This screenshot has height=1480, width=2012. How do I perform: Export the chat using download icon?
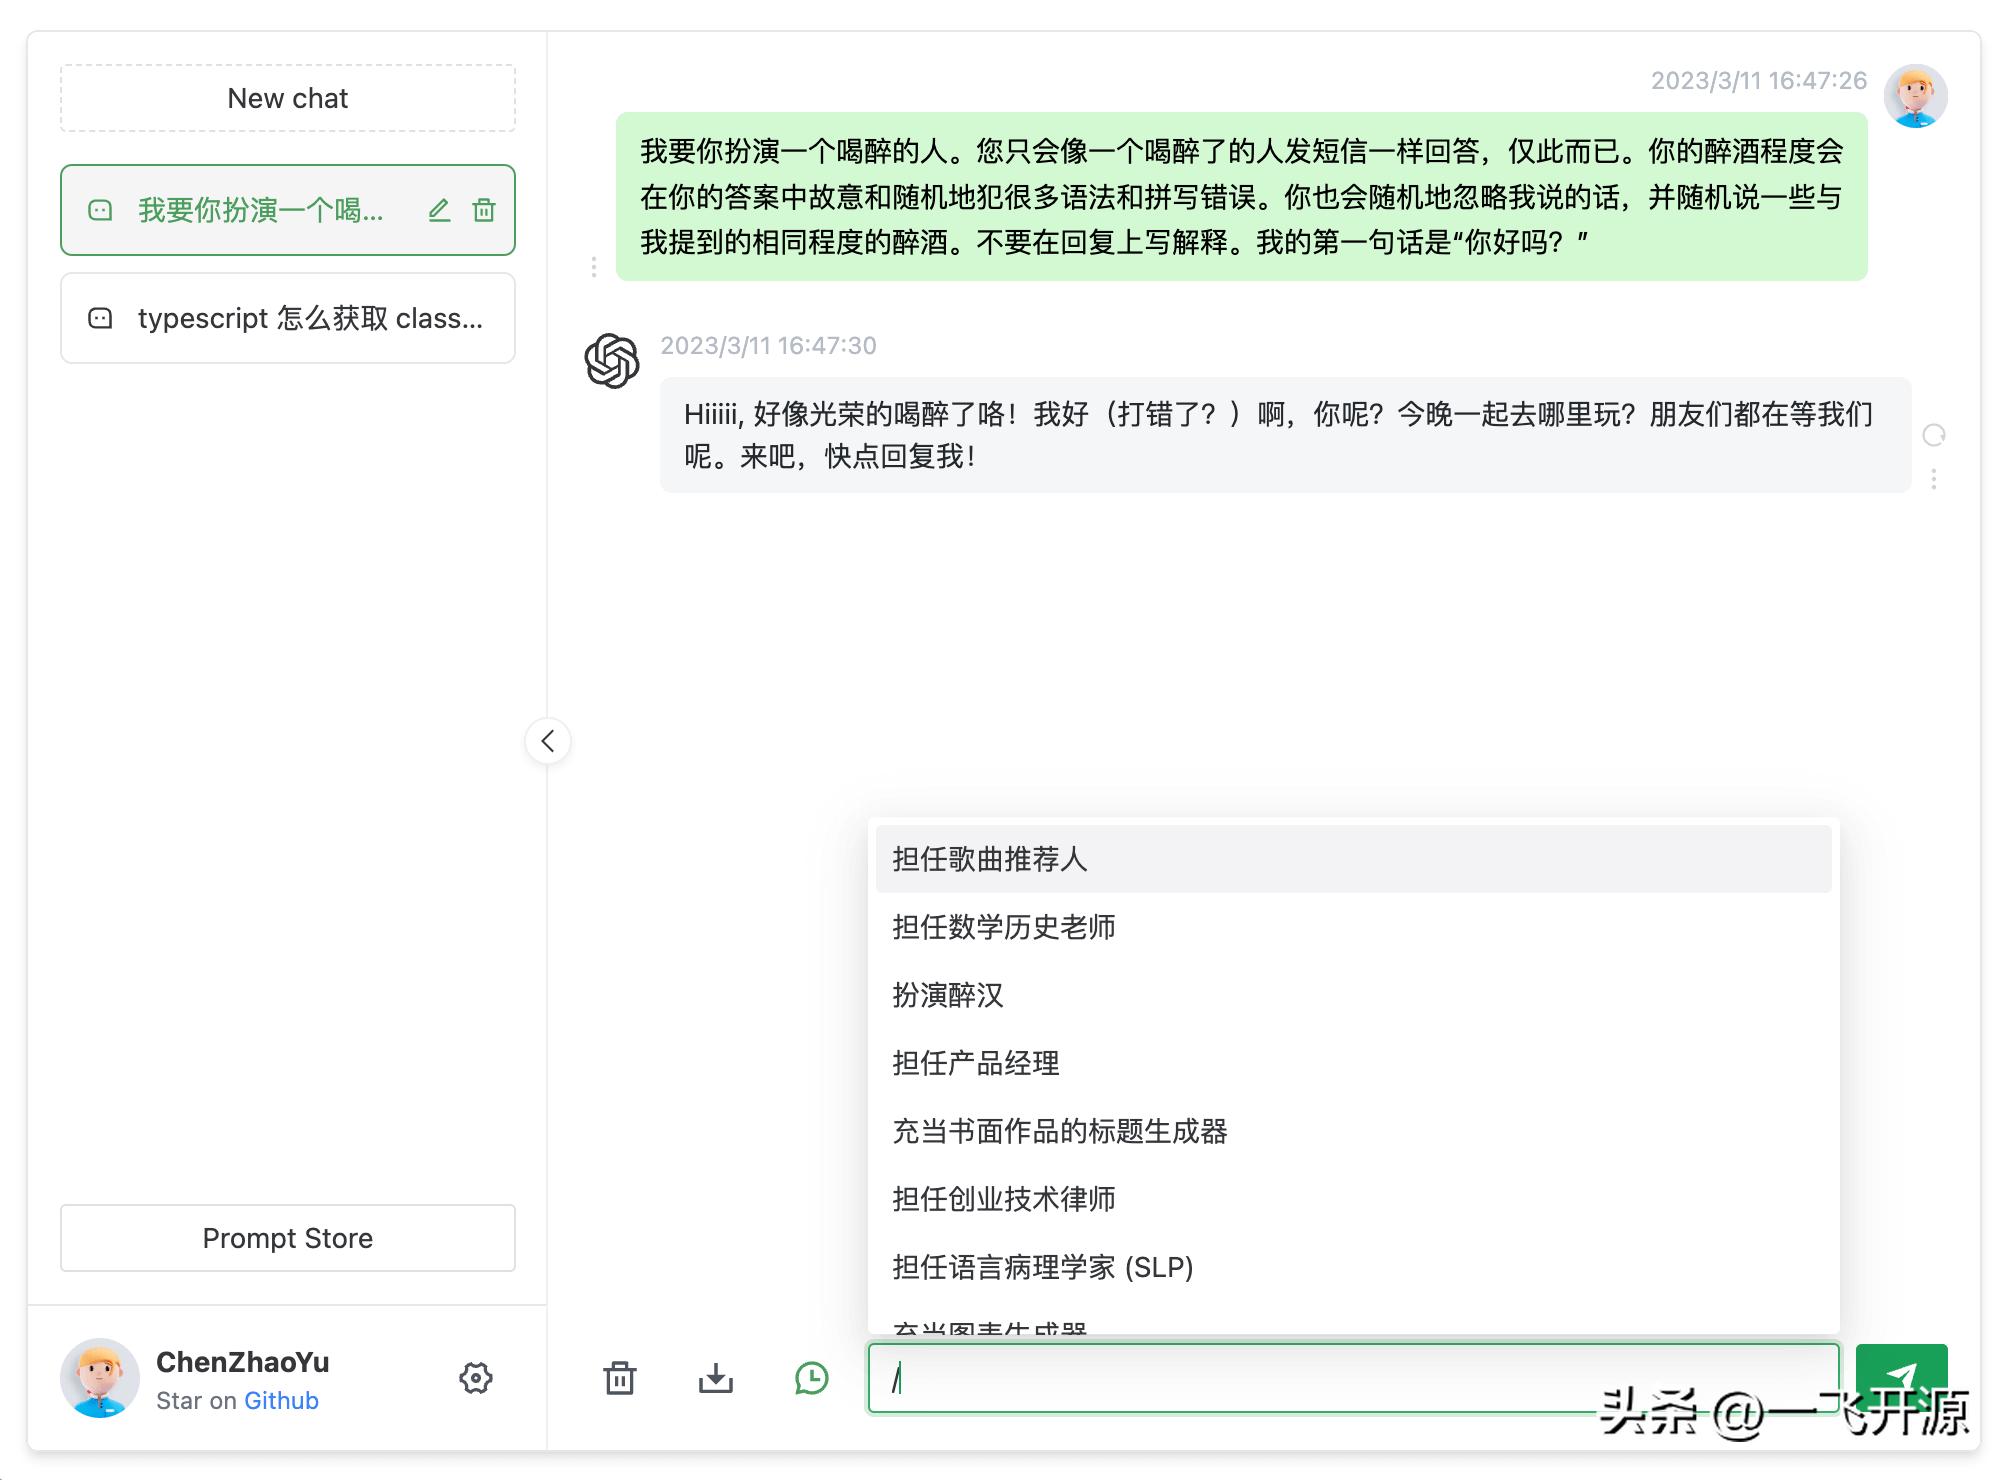click(716, 1378)
